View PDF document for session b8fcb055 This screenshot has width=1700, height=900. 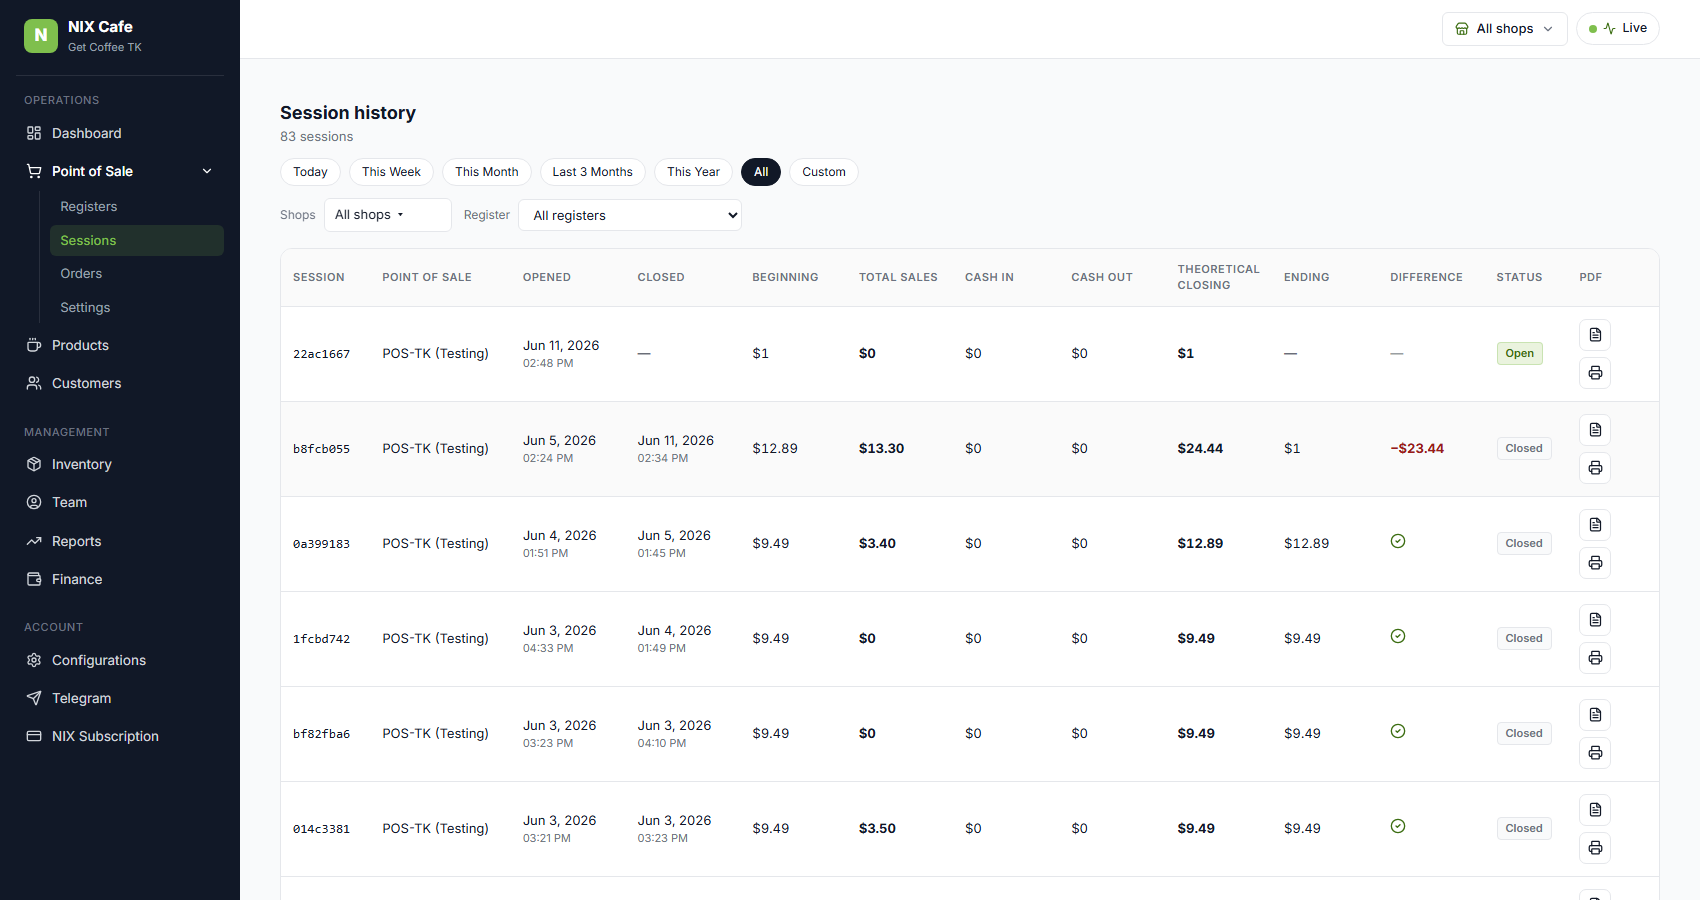point(1595,430)
